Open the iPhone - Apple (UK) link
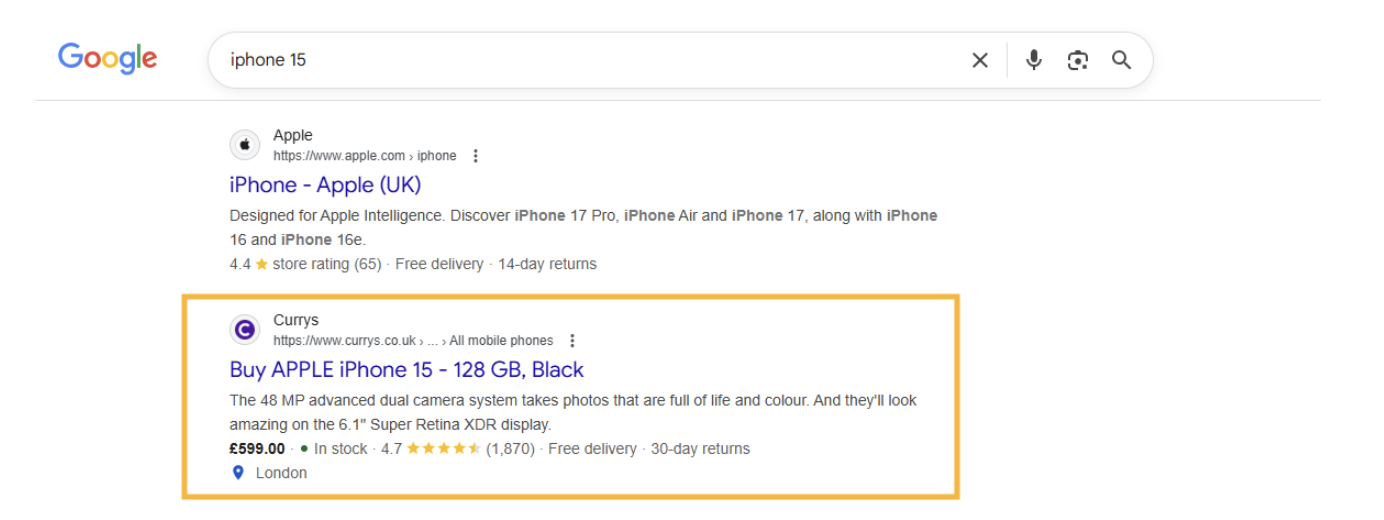1384x520 pixels. 325,185
